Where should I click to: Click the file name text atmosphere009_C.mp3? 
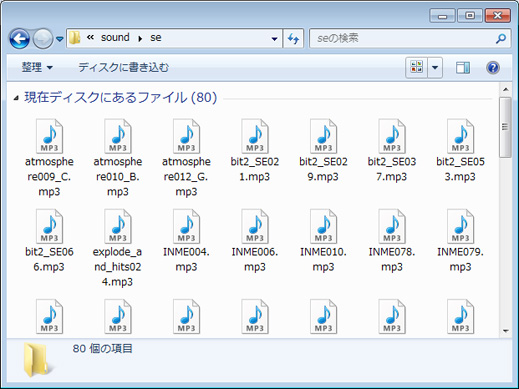49,177
